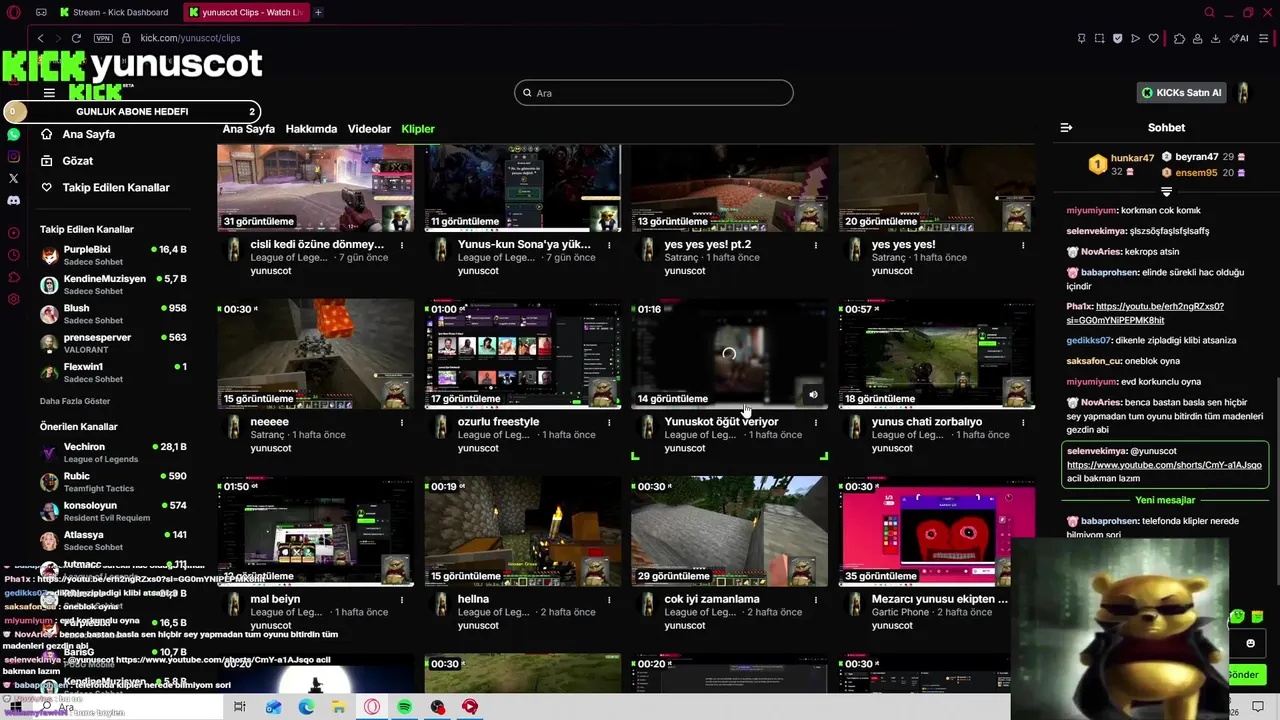
Task: Open the Kick hamburger menu
Action: pyautogui.click(x=49, y=93)
